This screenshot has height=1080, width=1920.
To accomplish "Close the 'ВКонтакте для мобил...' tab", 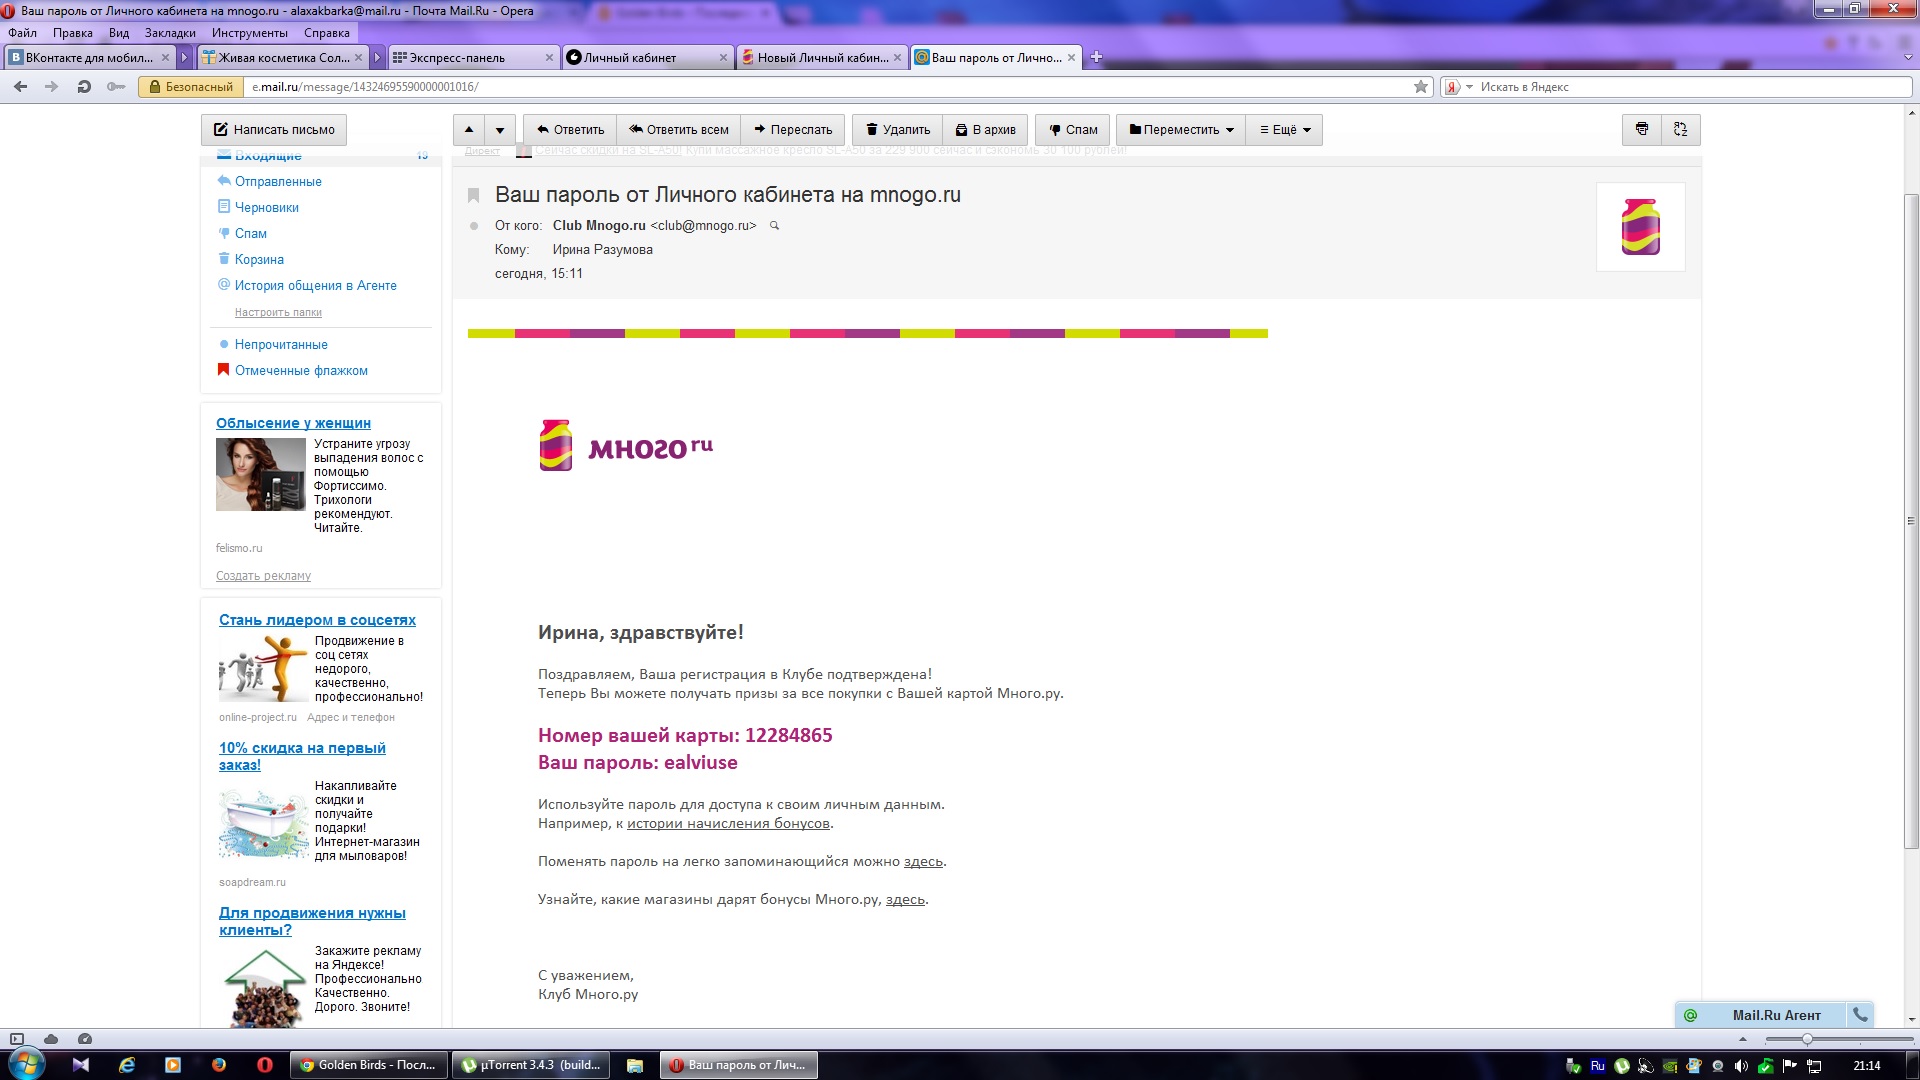I will click(166, 58).
